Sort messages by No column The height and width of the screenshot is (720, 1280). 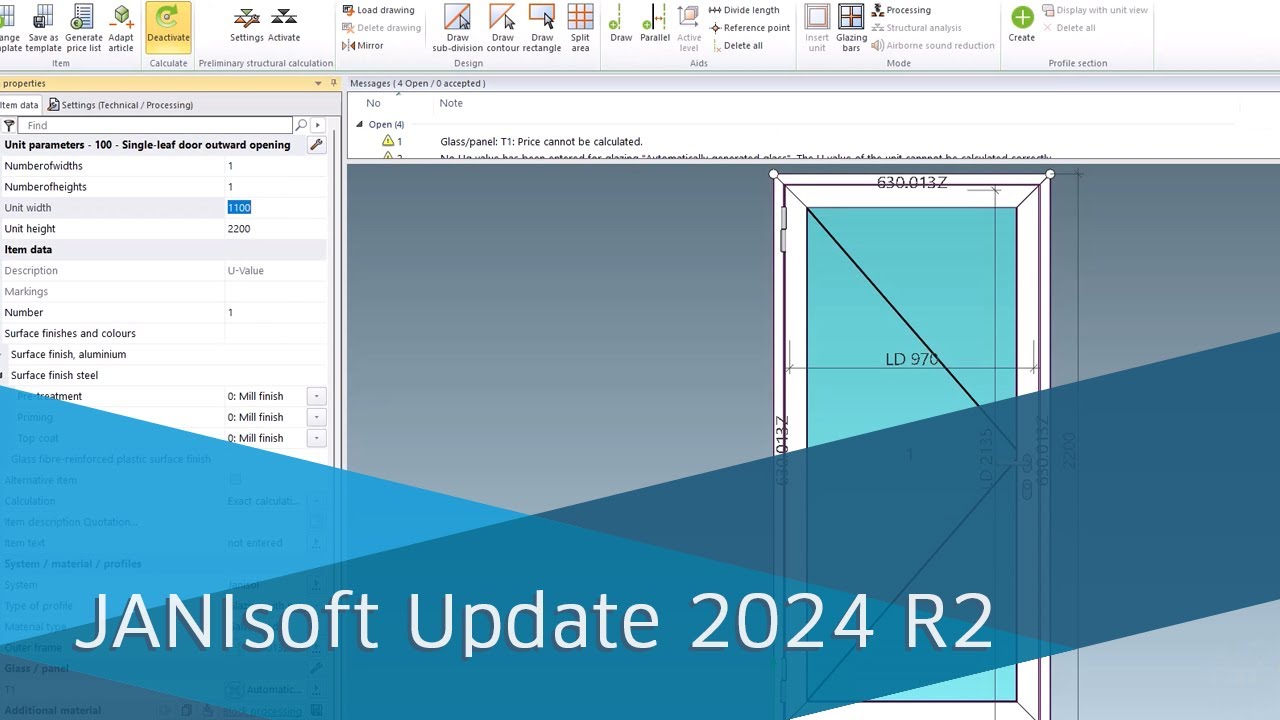(x=373, y=103)
